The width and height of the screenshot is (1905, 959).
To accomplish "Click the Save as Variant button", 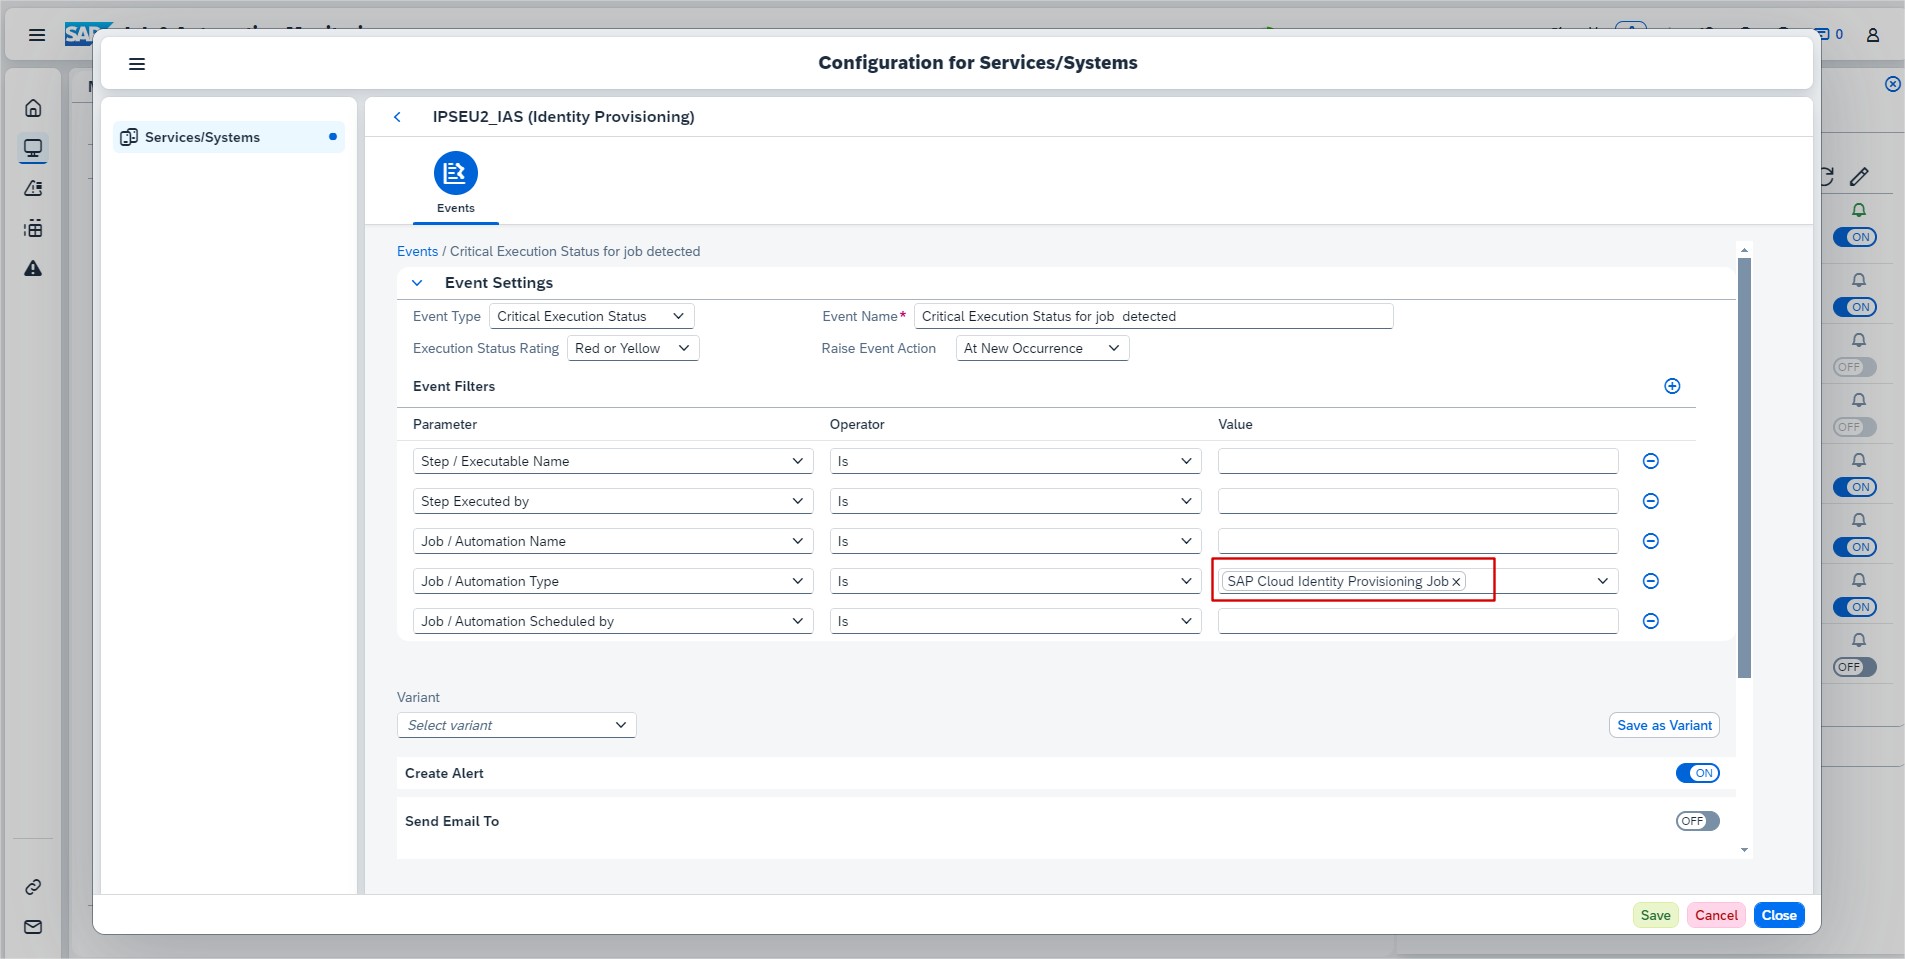I will coord(1664,725).
